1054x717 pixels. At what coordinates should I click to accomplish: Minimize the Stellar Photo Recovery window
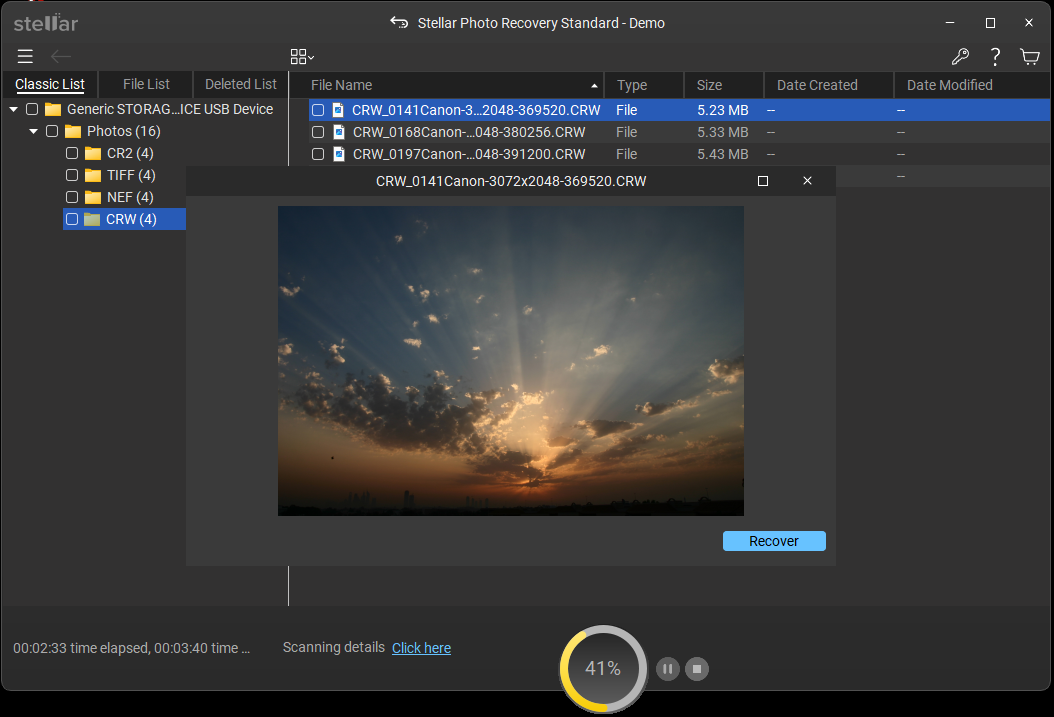950,23
